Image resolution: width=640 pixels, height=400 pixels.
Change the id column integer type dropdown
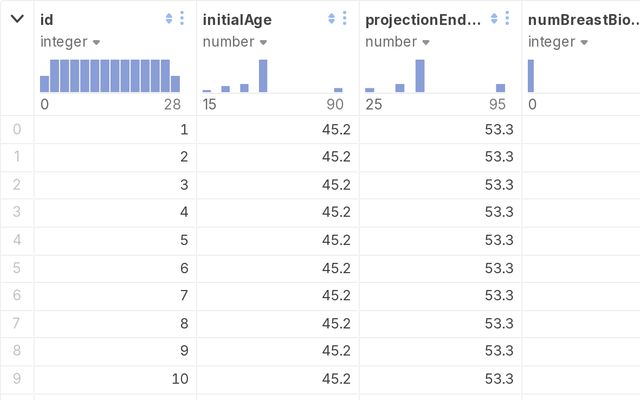tap(70, 42)
